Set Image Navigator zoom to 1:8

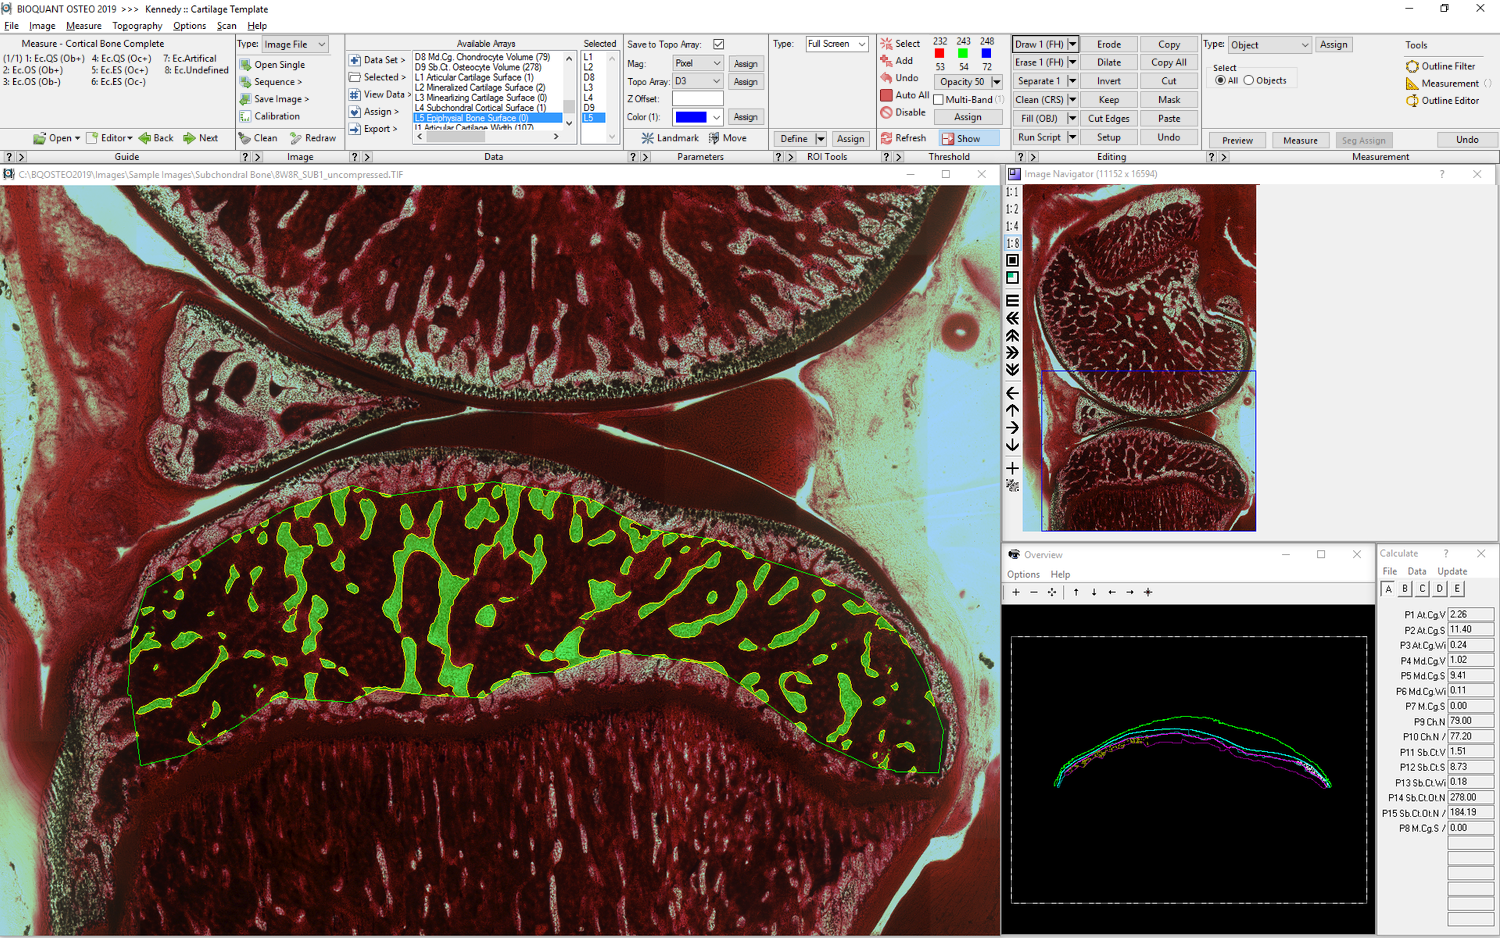(1012, 243)
